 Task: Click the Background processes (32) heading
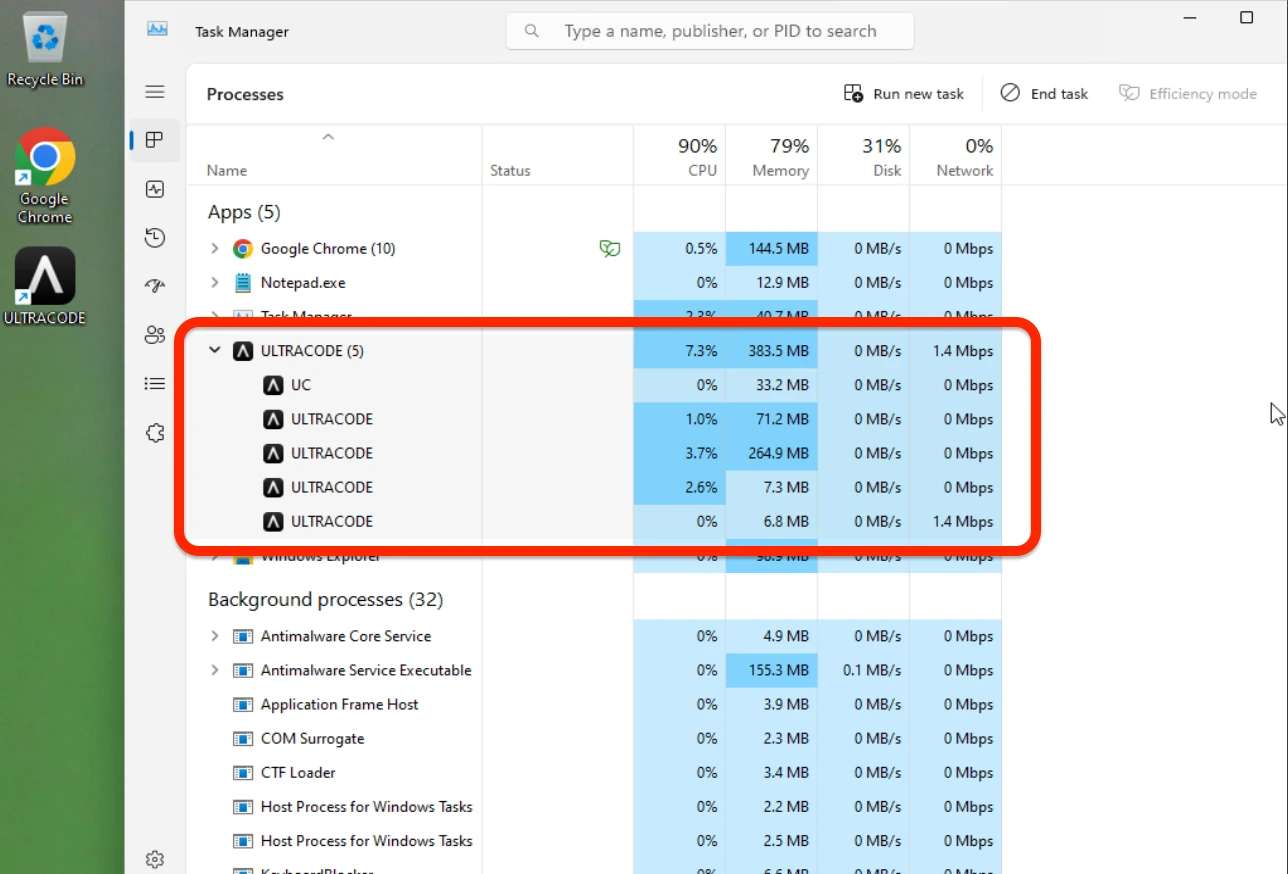(325, 600)
